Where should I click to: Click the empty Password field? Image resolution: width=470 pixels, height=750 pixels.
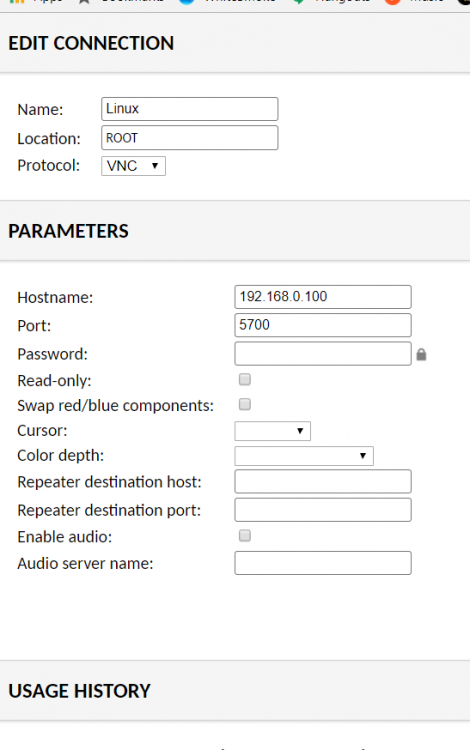(323, 353)
